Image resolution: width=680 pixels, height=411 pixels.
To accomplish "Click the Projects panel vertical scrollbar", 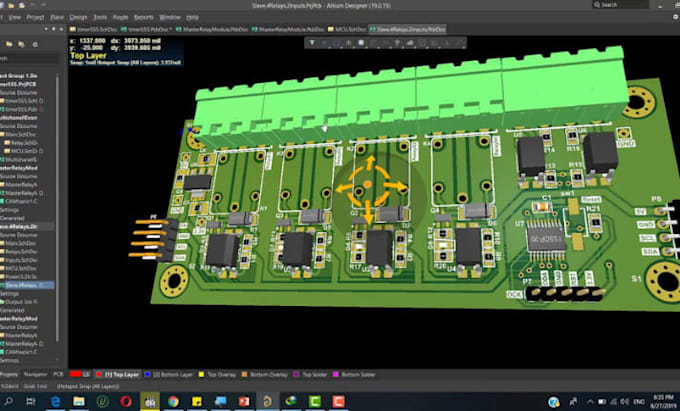I will pos(58,208).
